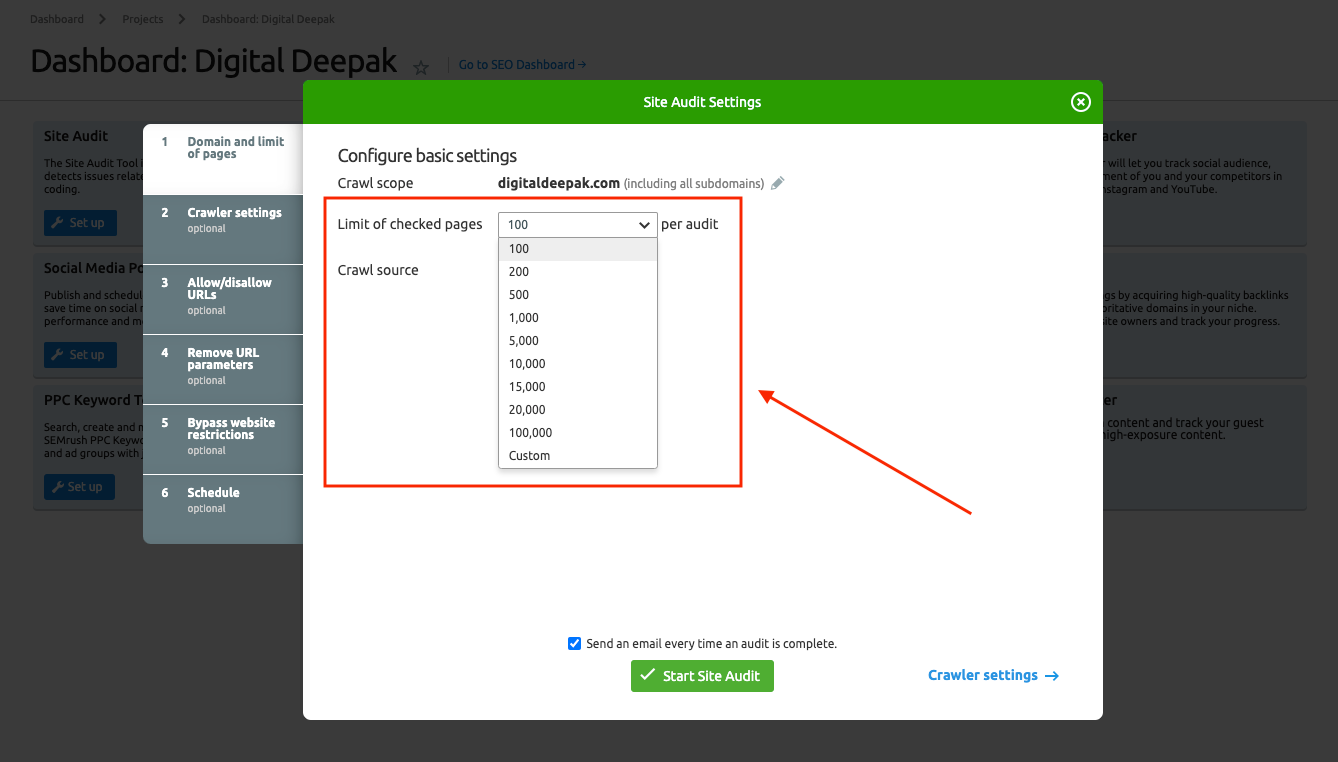Uncheck the email notification checkbox
This screenshot has height=762, width=1338.
[x=574, y=643]
